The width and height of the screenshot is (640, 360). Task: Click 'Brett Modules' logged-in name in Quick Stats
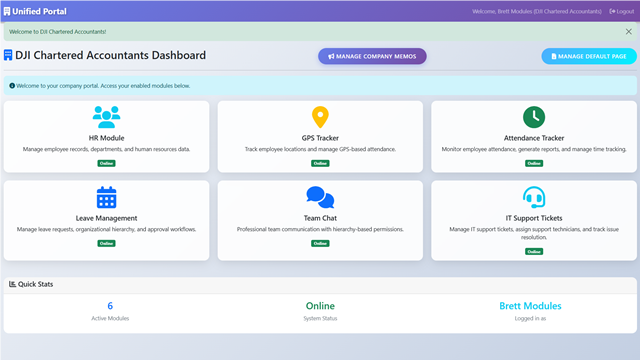click(530, 306)
